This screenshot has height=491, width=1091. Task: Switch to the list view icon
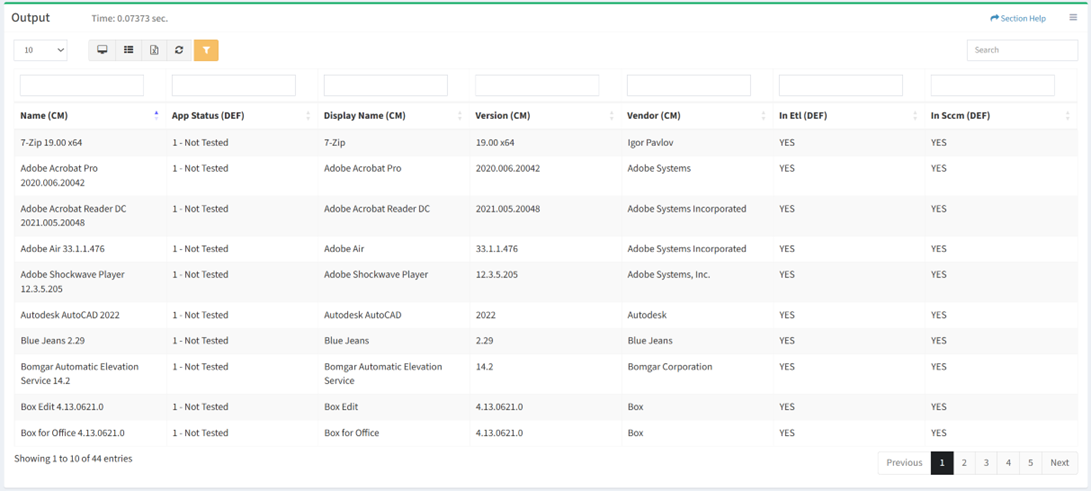128,50
